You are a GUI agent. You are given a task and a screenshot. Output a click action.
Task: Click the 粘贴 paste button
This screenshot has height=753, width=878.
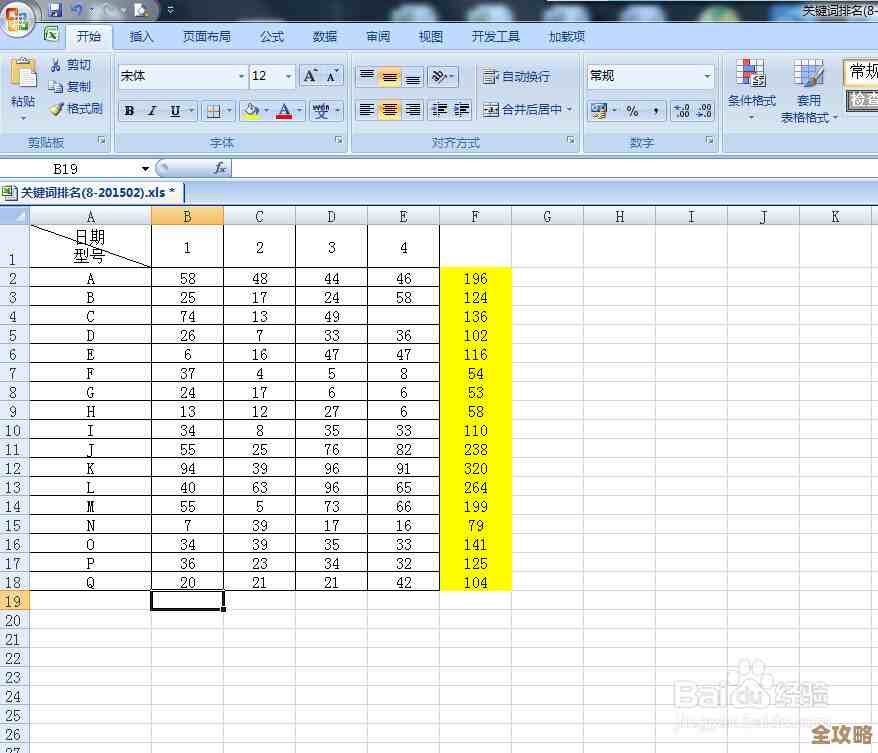coord(23,86)
